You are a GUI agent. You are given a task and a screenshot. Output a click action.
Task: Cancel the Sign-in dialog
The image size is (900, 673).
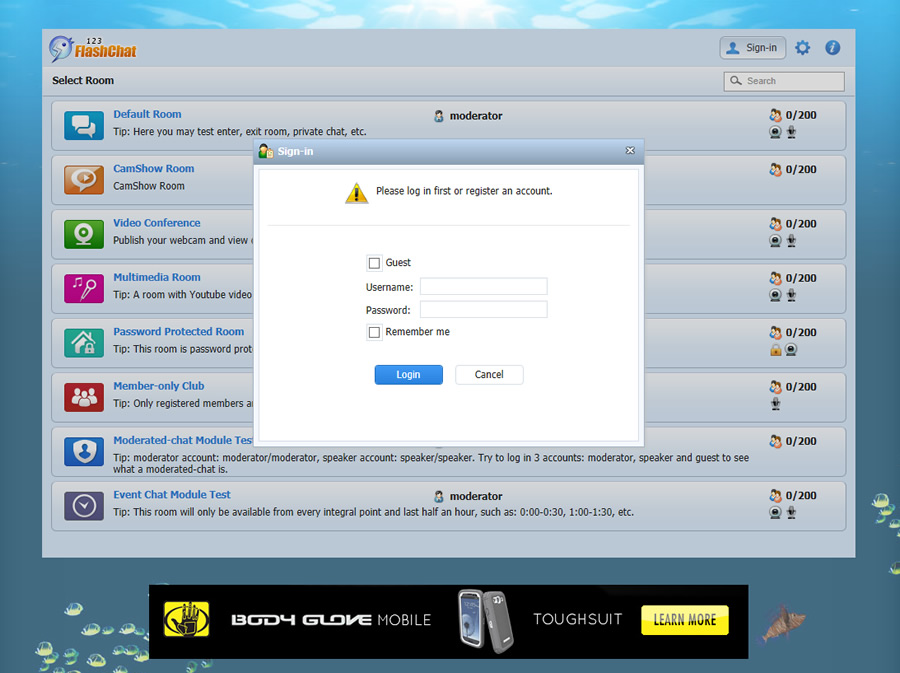coord(489,375)
